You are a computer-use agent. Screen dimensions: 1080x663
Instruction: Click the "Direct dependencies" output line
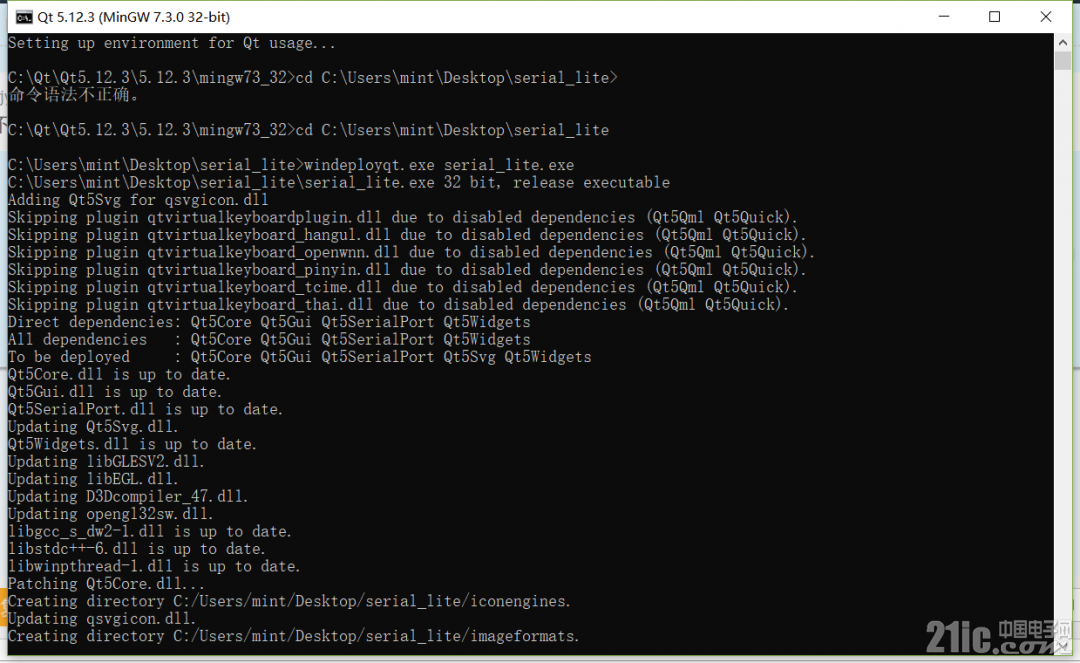point(269,322)
